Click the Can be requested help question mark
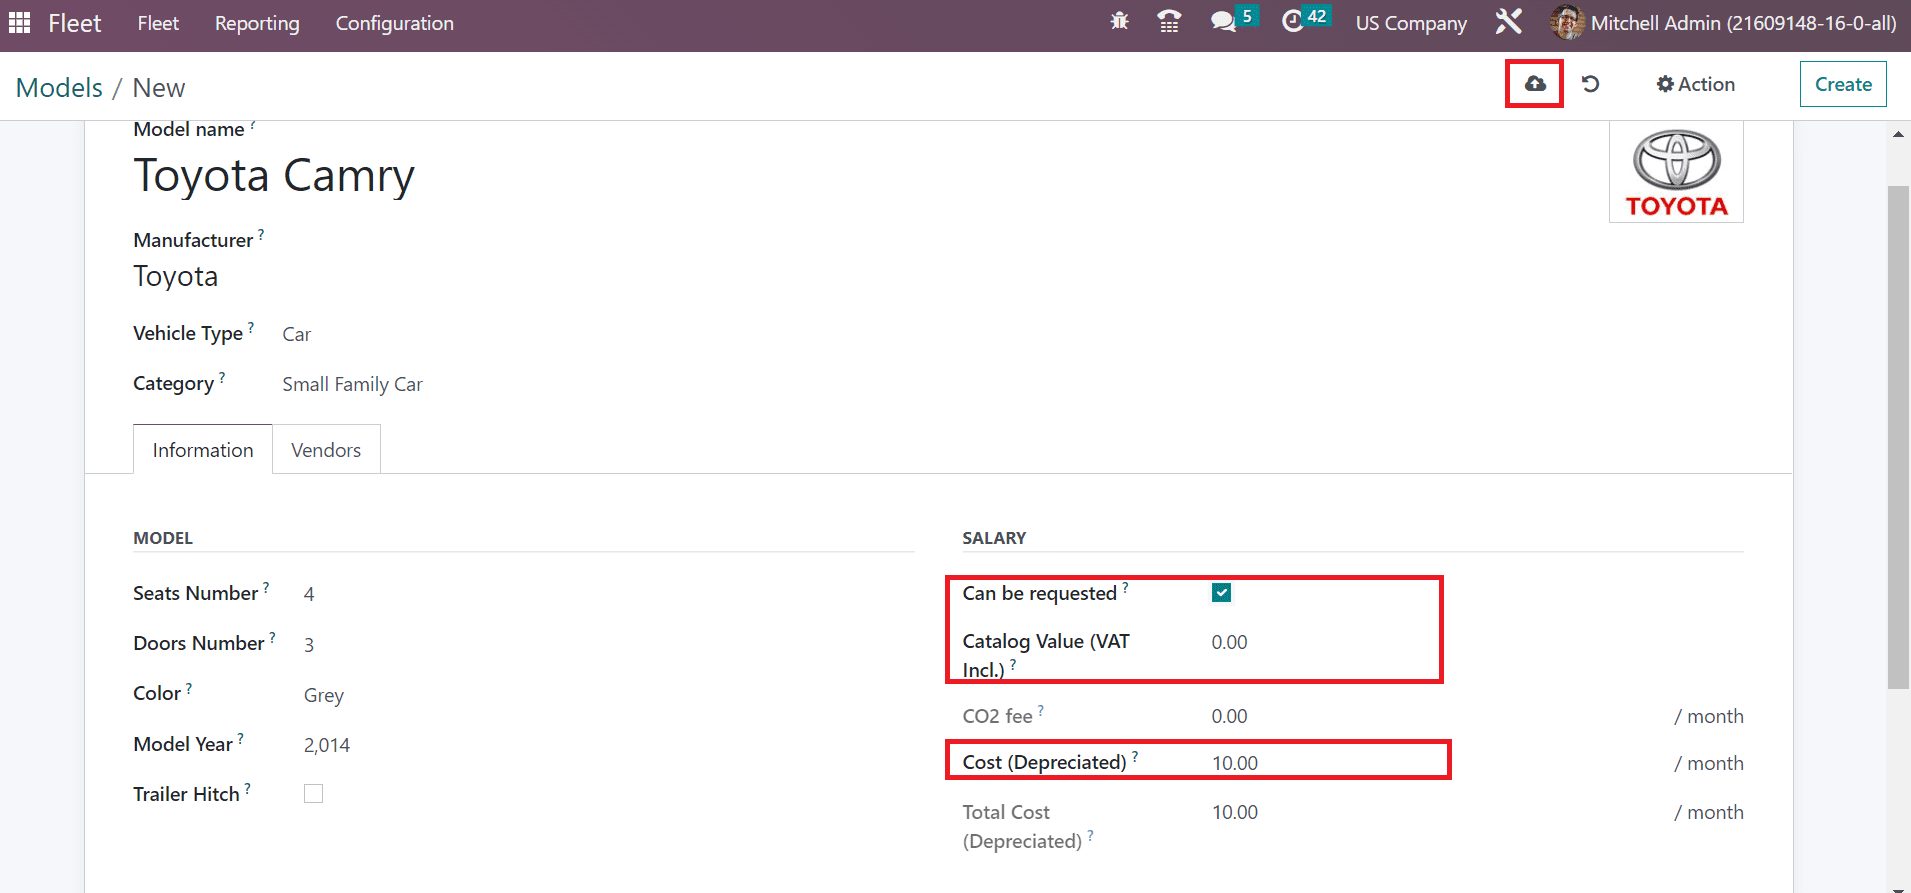Viewport: 1911px width, 893px height. [x=1125, y=587]
